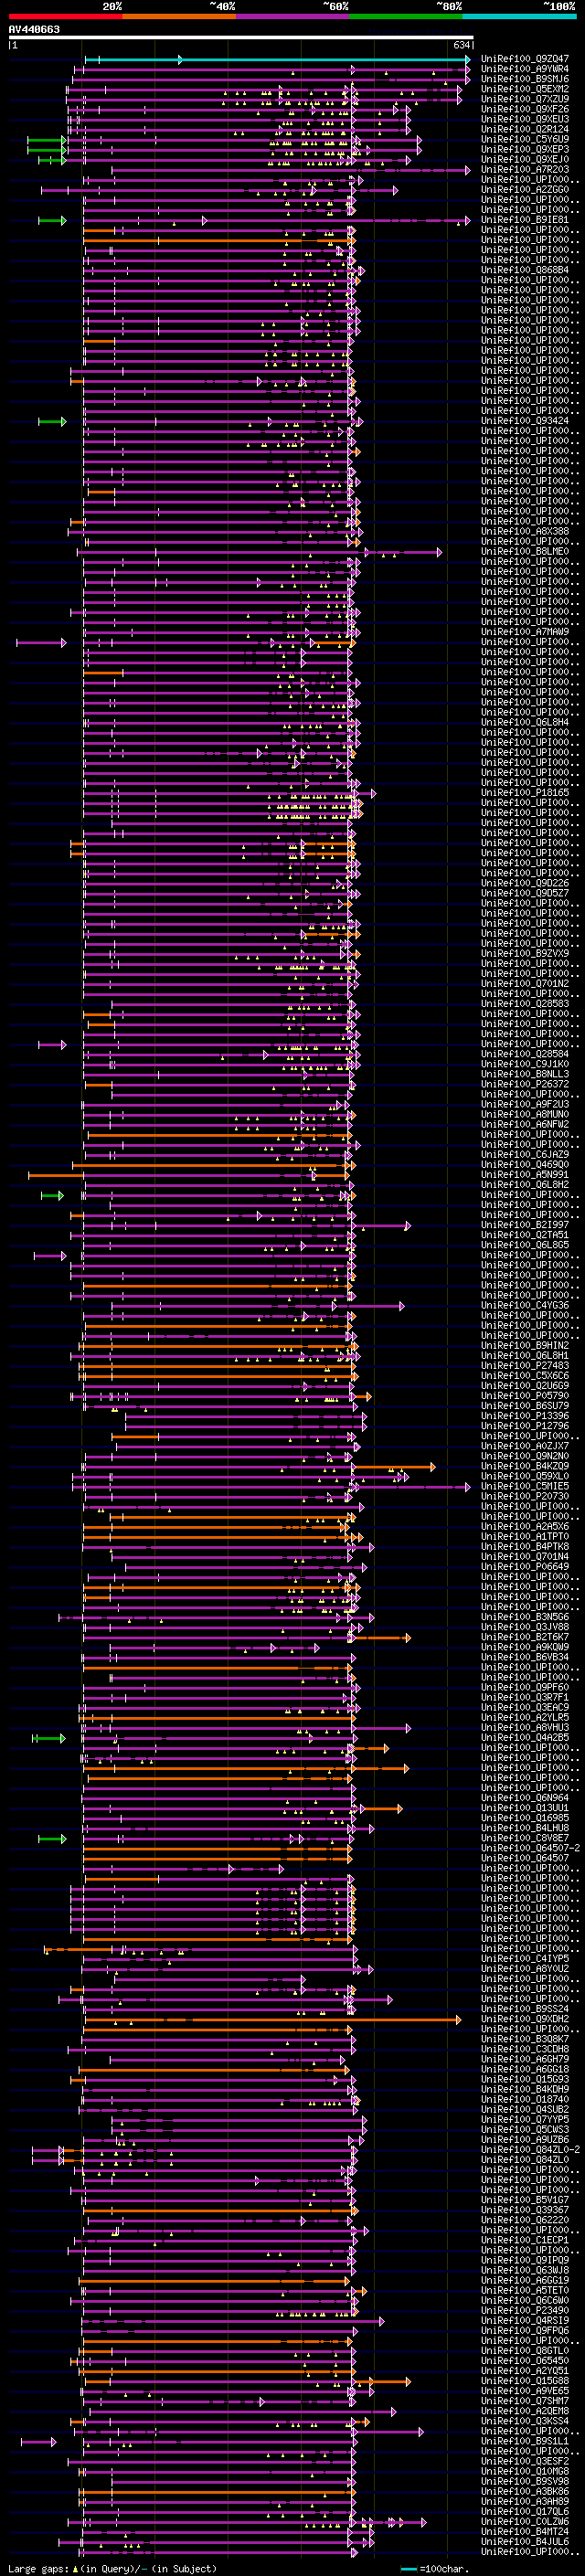
Task: Click the cyan alignment bar for Q9ZQ47
Action: [x=277, y=60]
